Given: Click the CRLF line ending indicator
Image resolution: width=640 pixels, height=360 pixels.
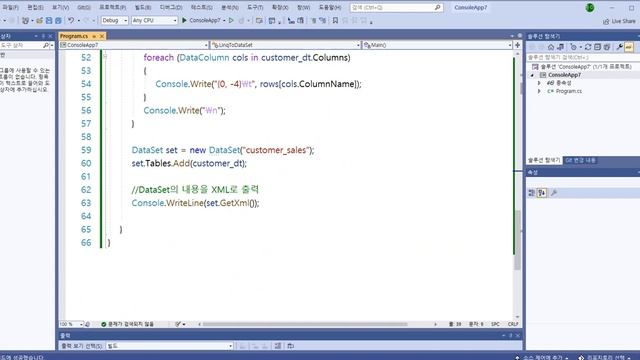Looking at the screenshot, I should [x=513, y=324].
